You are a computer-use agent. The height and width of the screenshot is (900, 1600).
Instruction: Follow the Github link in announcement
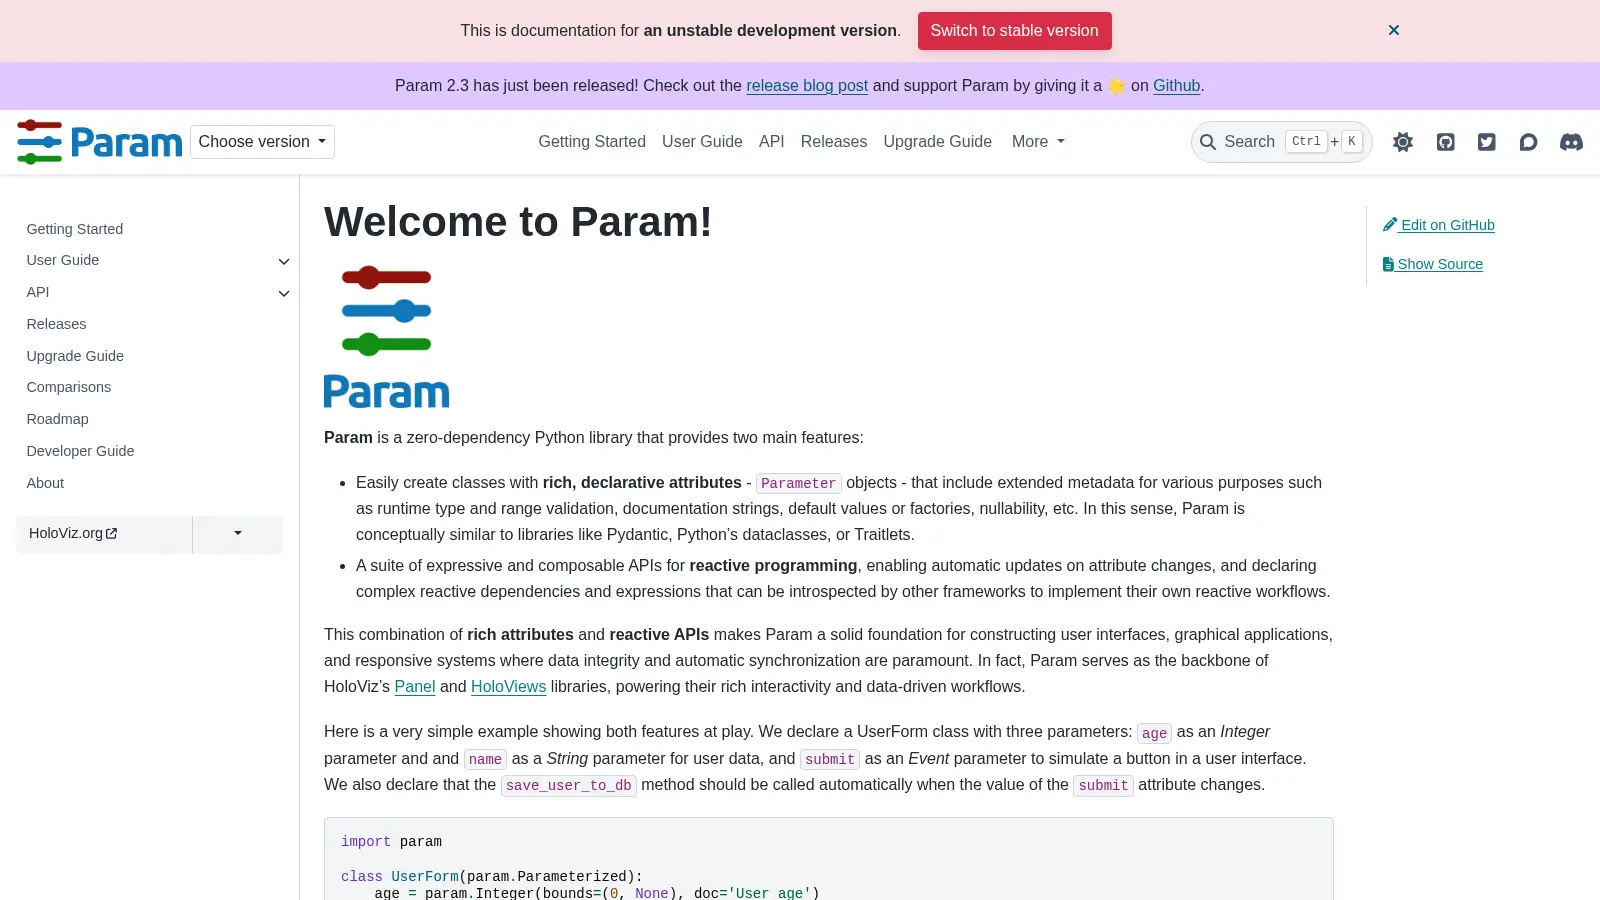point(1176,86)
